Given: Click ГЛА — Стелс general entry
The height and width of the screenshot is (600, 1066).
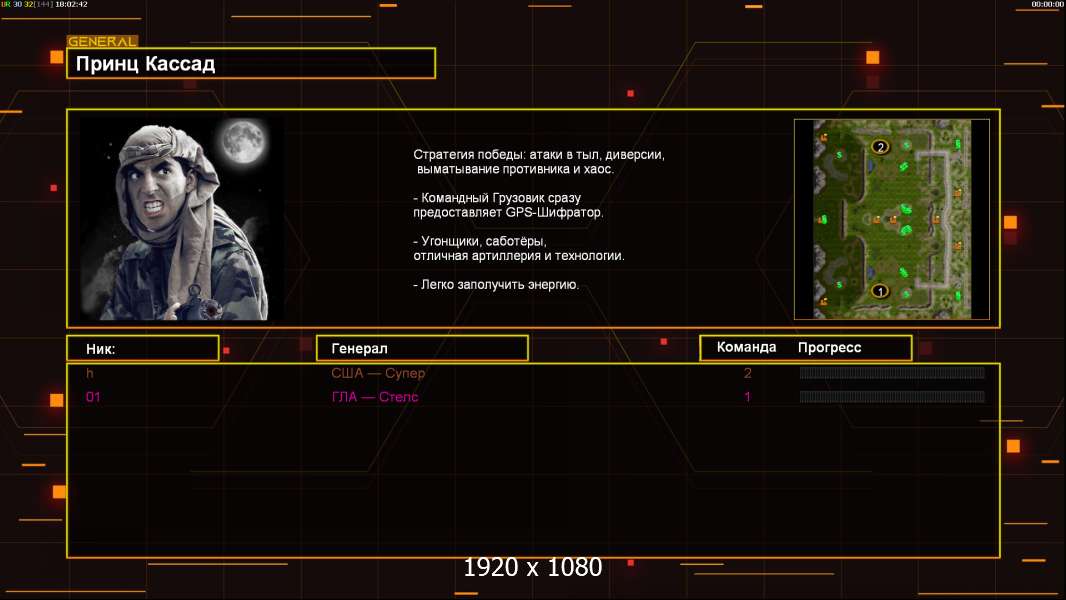Looking at the screenshot, I should (375, 397).
